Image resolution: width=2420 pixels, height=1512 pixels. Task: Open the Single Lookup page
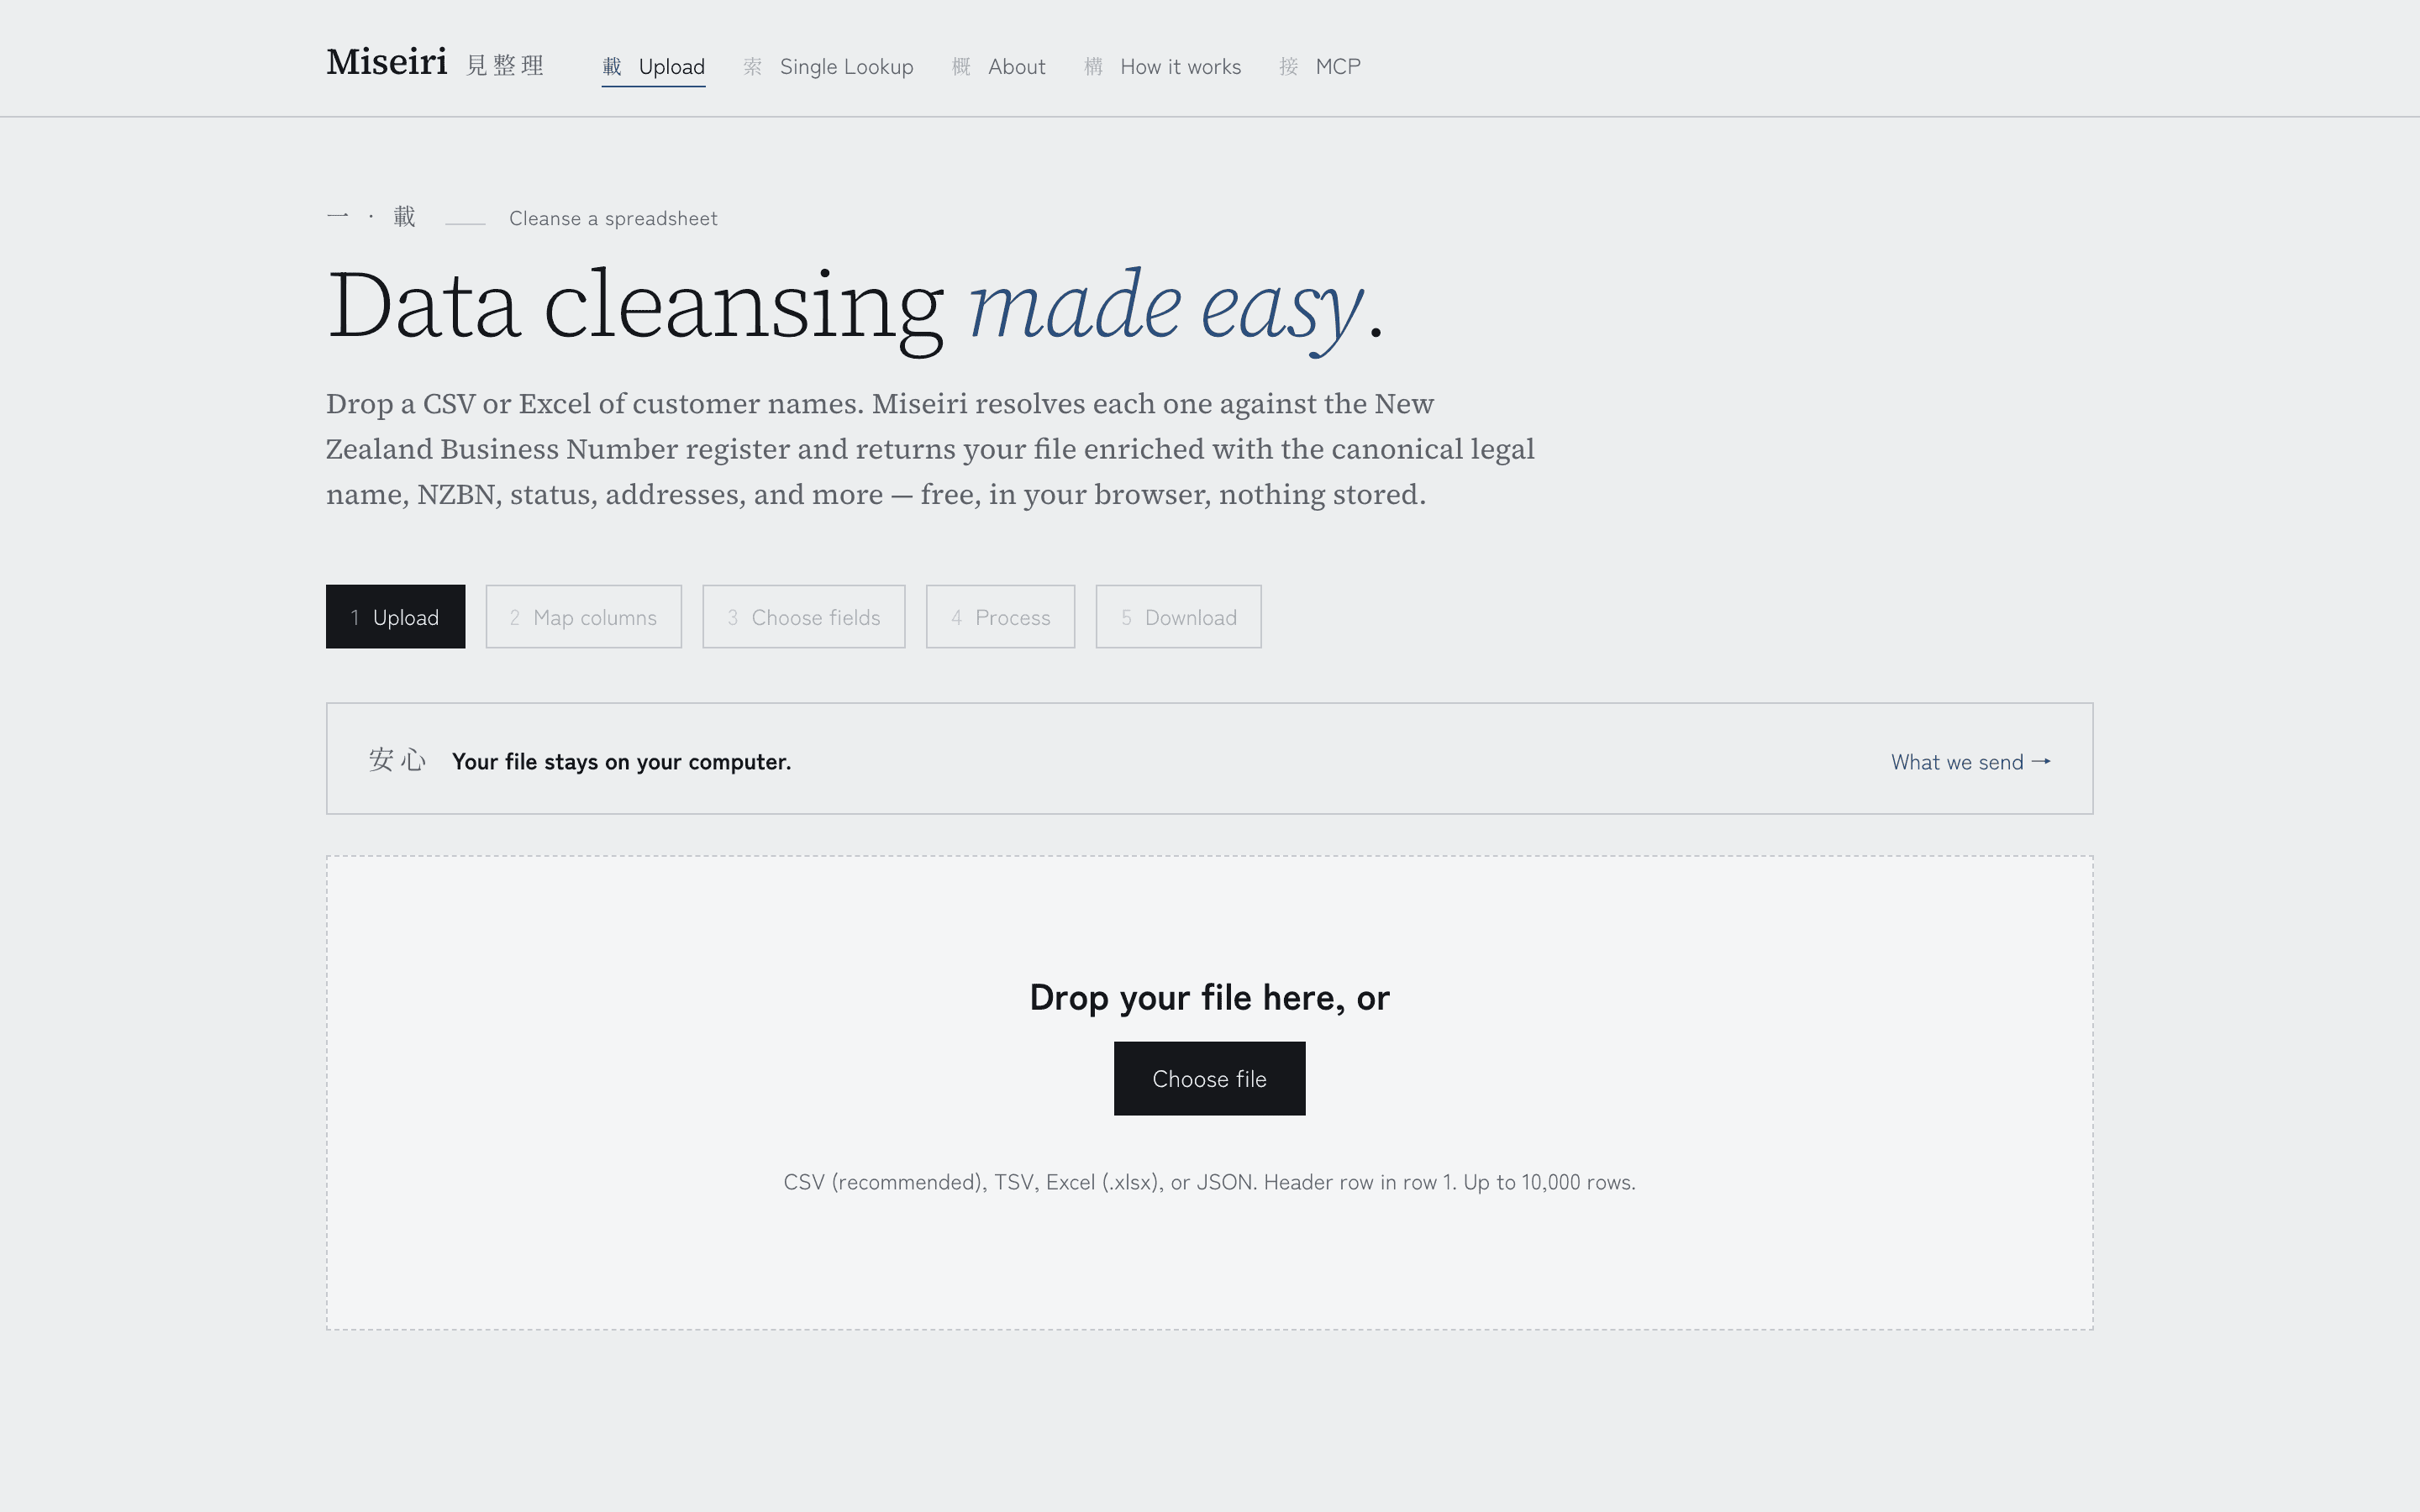click(x=828, y=67)
